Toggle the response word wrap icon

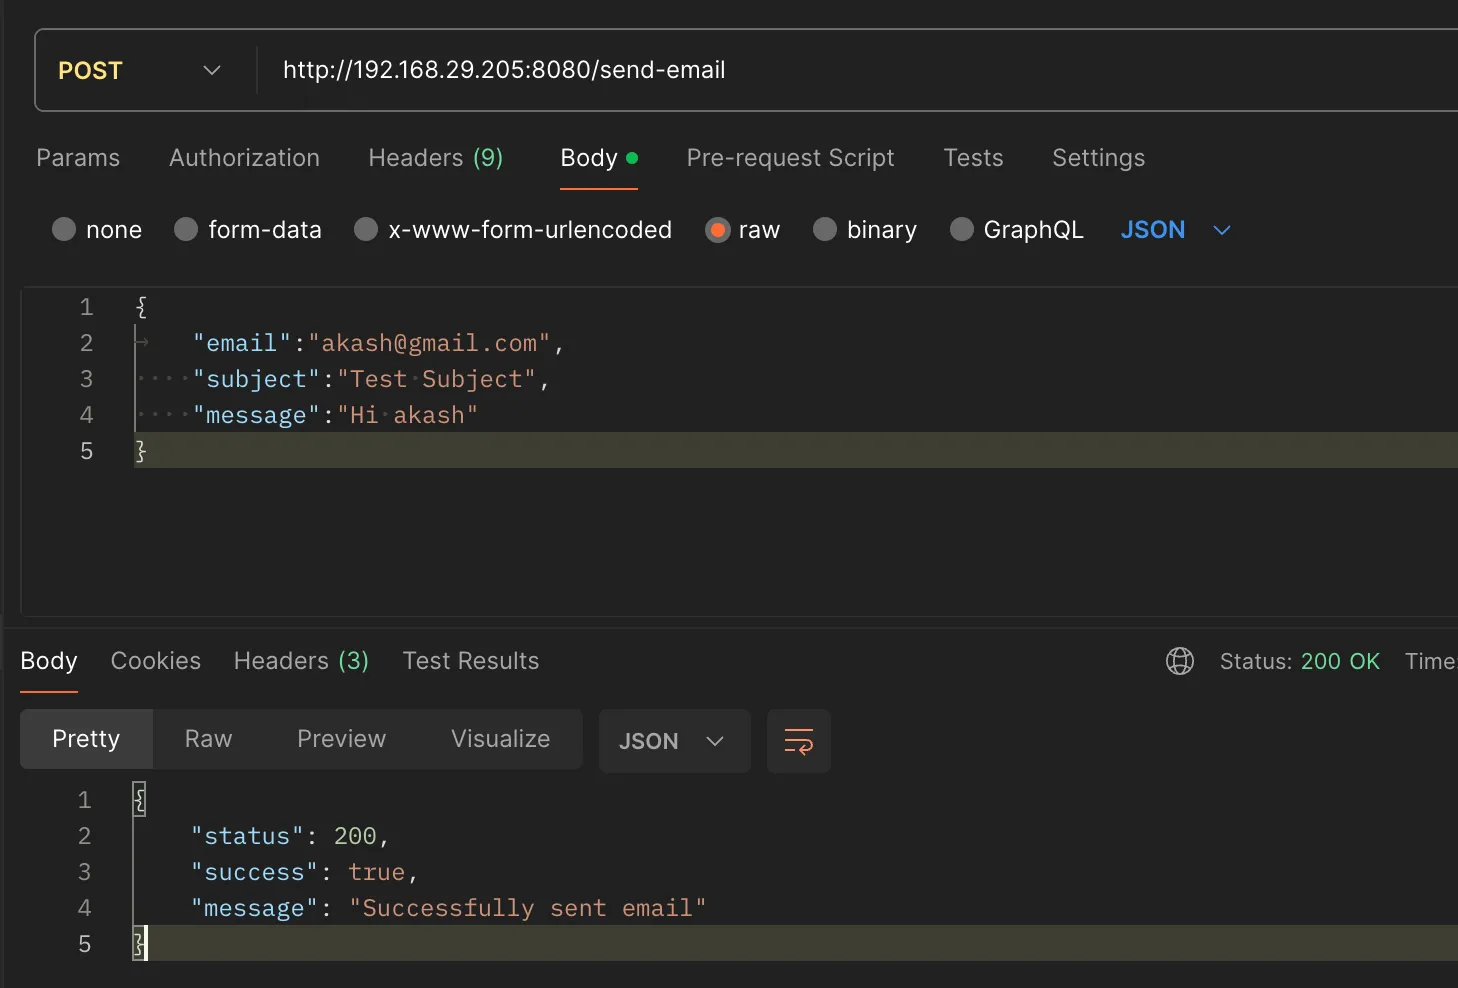point(798,741)
